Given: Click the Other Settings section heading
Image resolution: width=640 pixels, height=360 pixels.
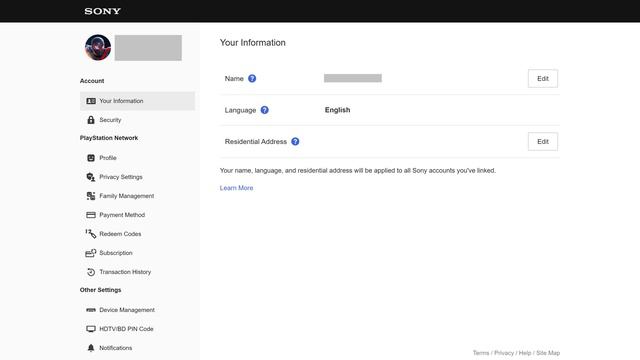Looking at the screenshot, I should (100, 290).
